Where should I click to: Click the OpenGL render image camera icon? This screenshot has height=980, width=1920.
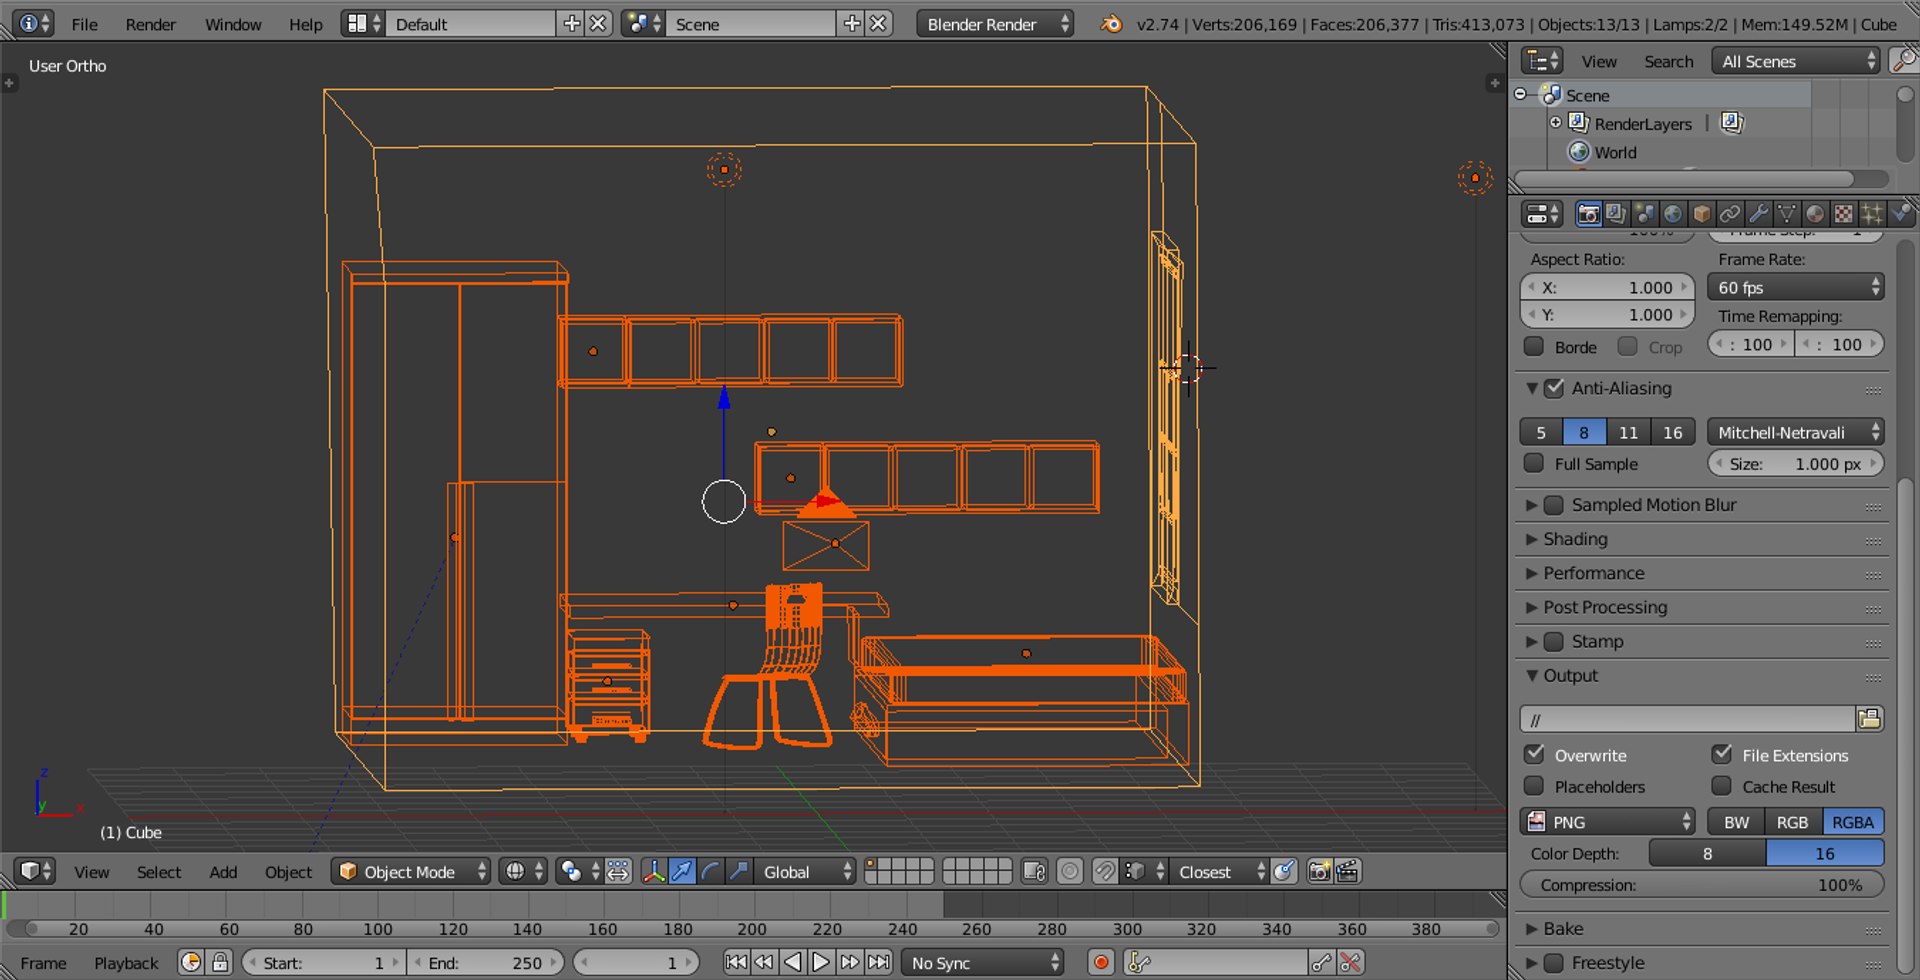click(1319, 872)
